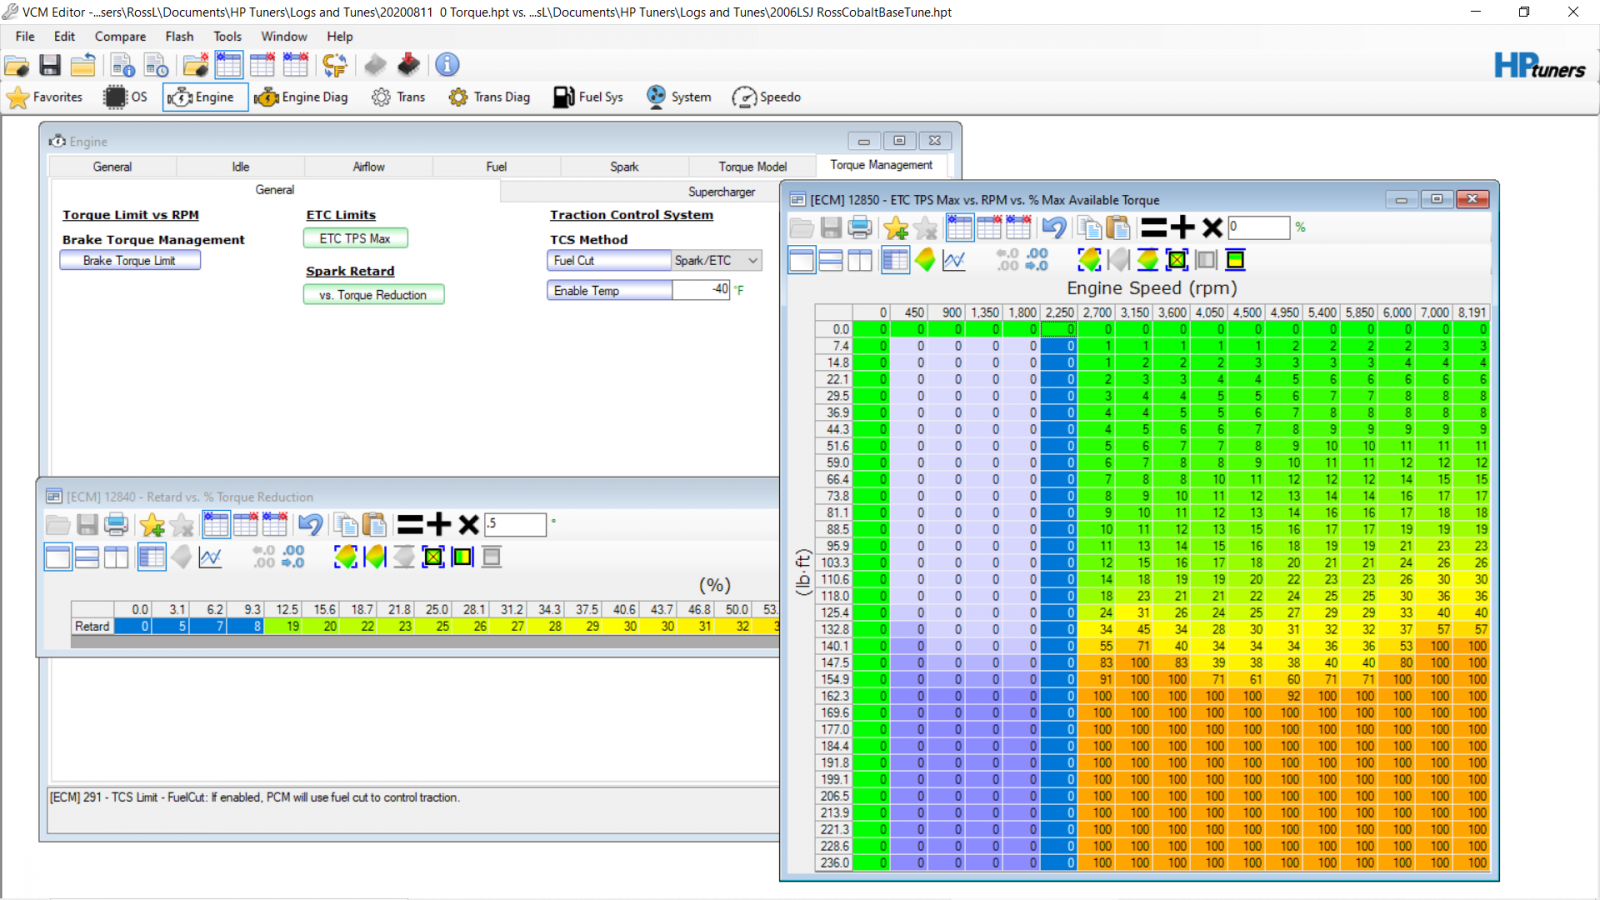Save the tune using the floppy disk icon
Viewport: 1600px width, 900px height.
tap(50, 66)
